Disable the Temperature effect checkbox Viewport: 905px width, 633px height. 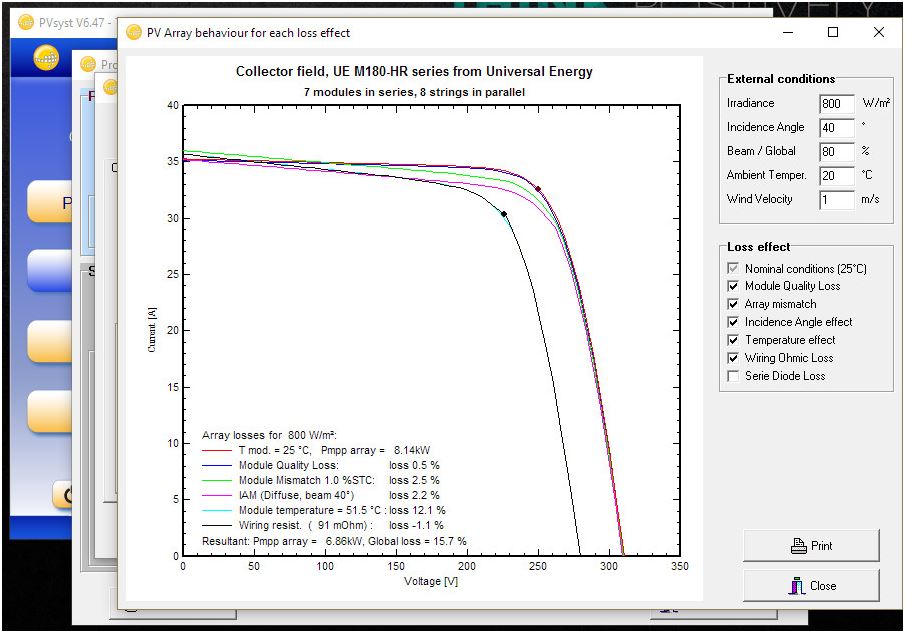(x=733, y=340)
